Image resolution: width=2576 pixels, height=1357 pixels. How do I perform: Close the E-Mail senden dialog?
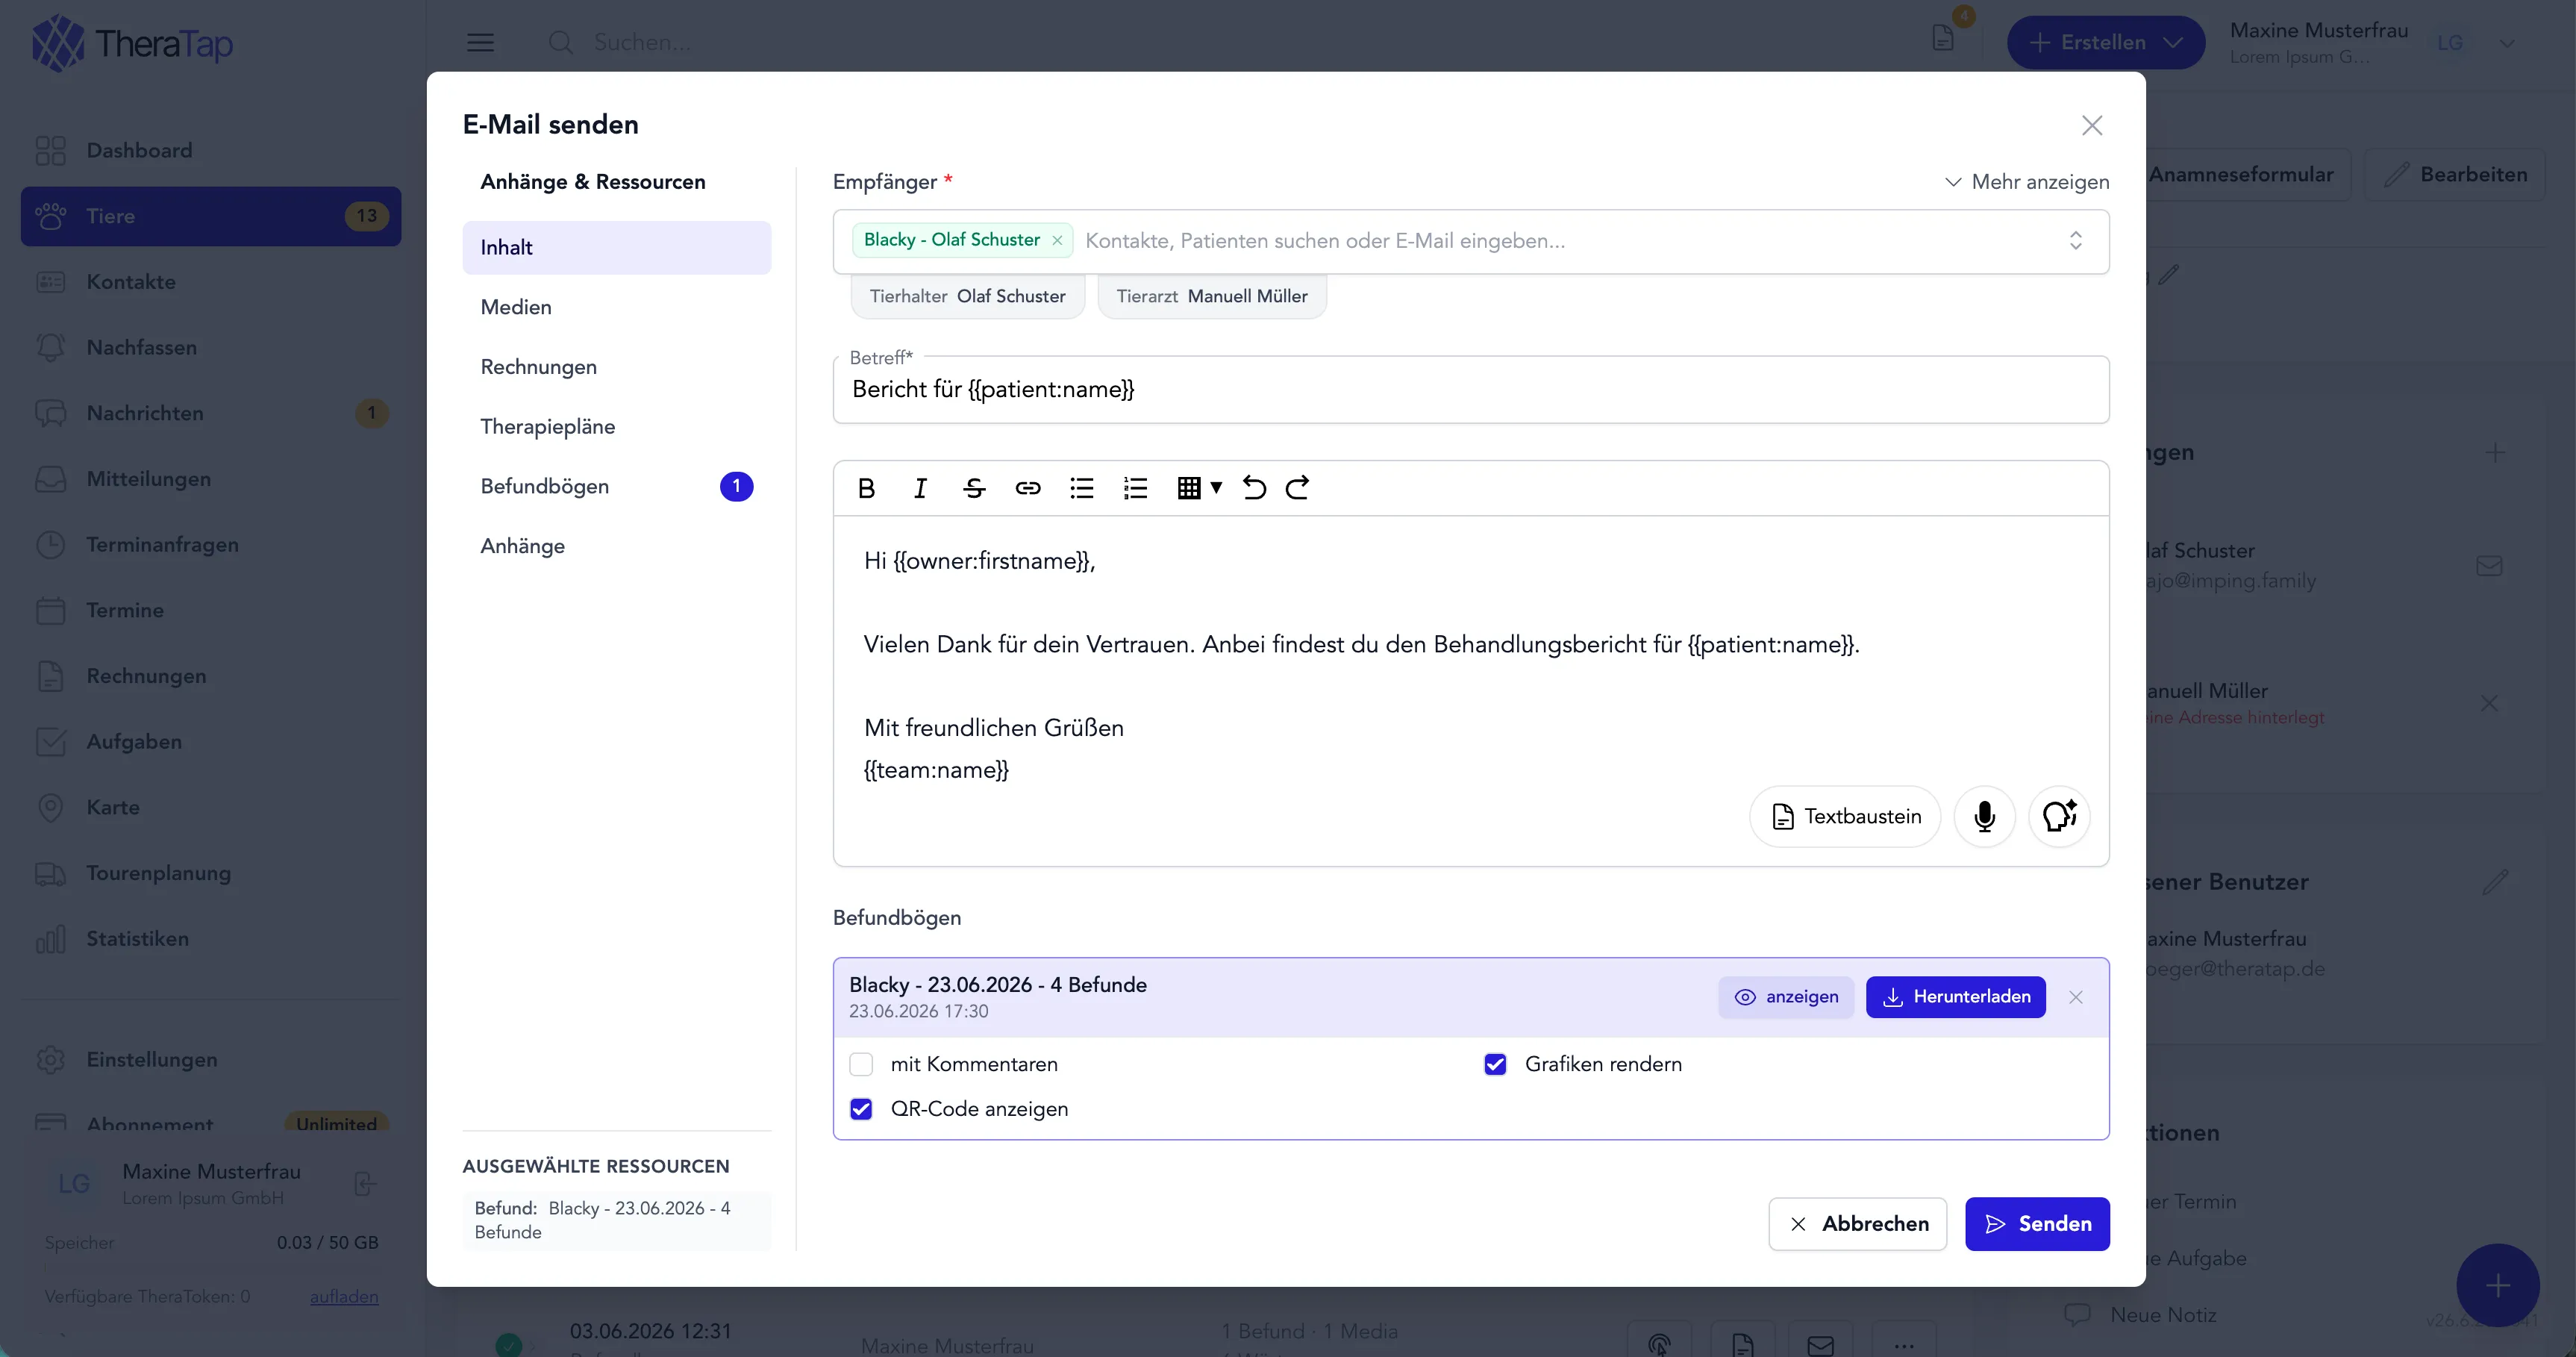(x=2092, y=125)
